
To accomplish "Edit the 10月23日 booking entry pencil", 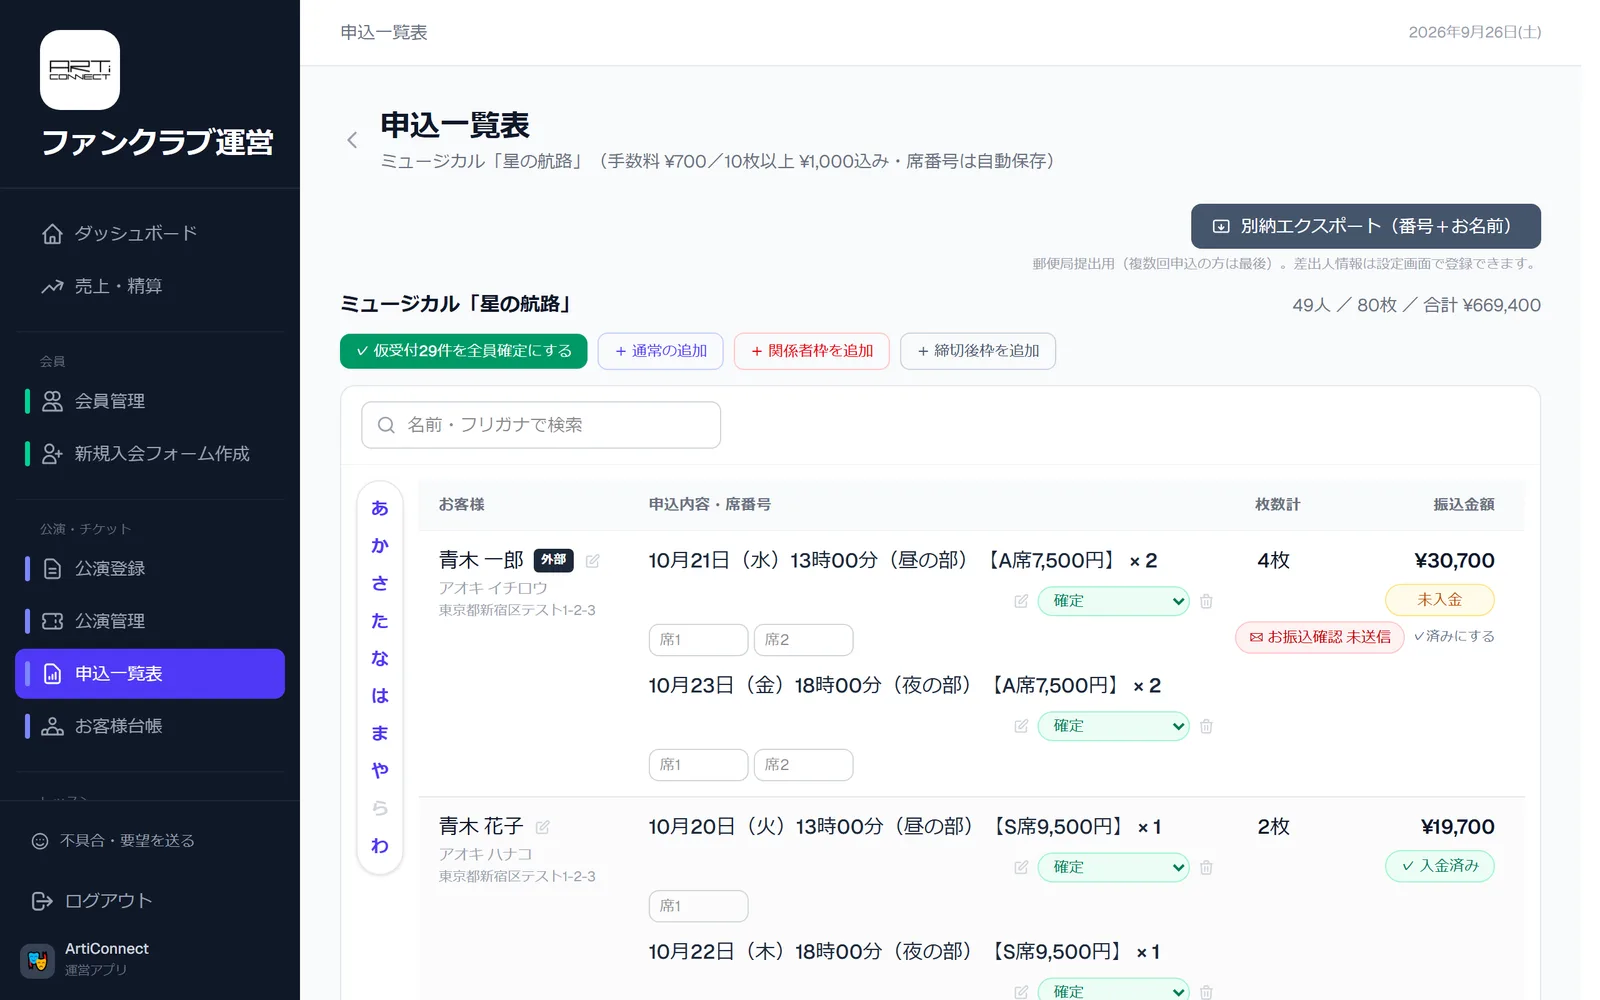I will (1021, 726).
